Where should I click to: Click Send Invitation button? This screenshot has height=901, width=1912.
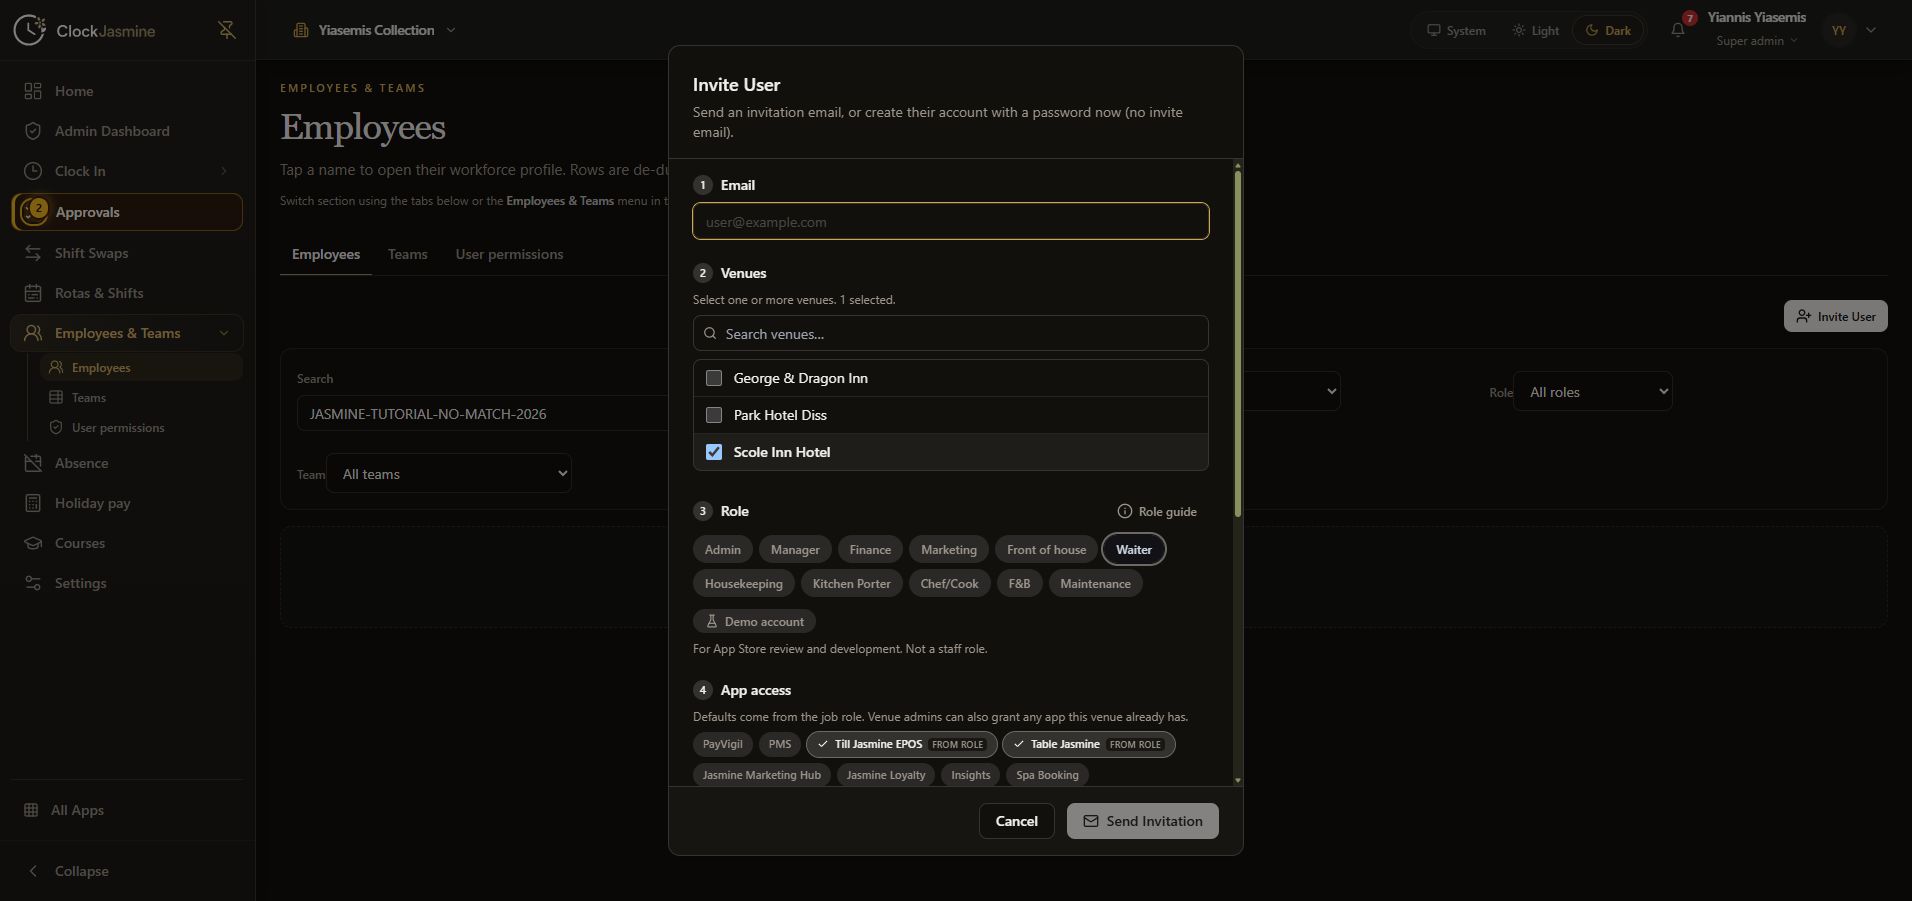1142,821
